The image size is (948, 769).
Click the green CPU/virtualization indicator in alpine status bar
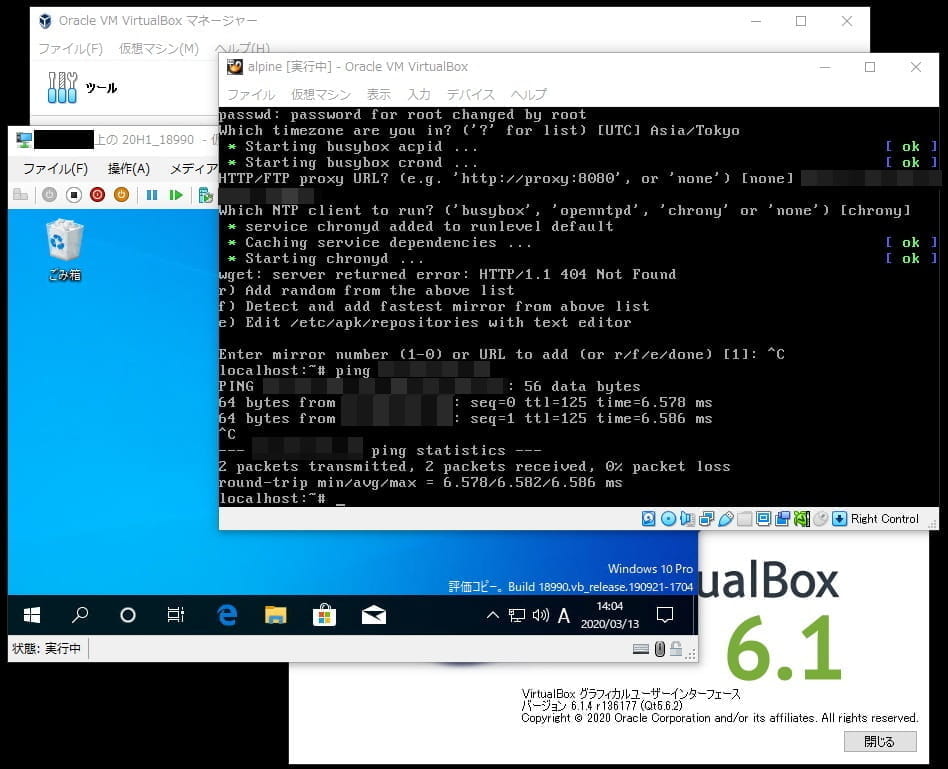coord(802,519)
